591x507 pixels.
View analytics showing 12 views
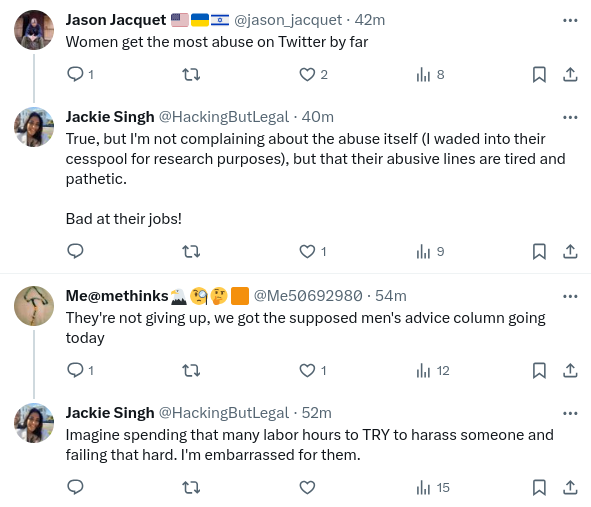[433, 371]
